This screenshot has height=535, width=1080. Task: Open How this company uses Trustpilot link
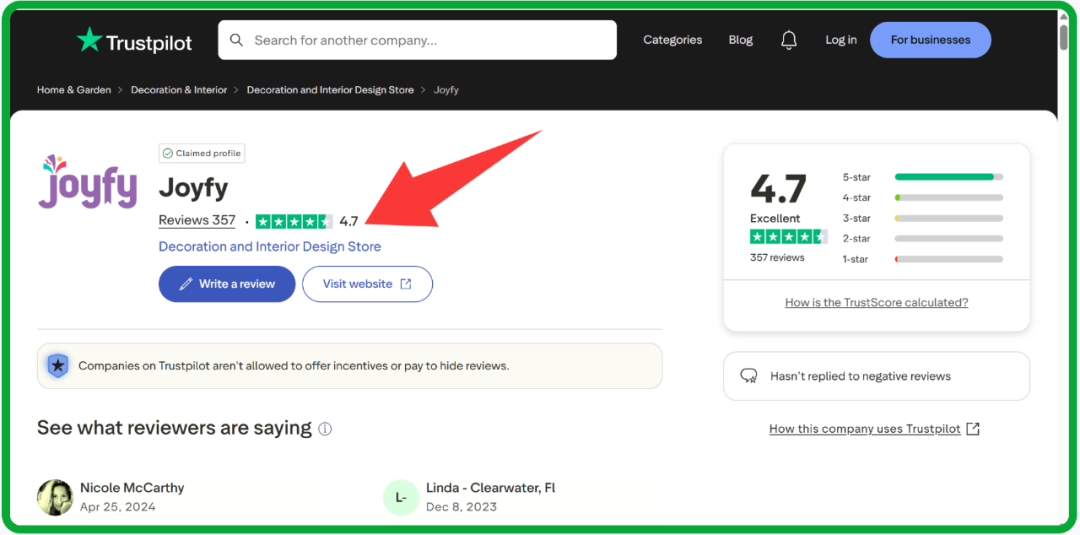(864, 429)
